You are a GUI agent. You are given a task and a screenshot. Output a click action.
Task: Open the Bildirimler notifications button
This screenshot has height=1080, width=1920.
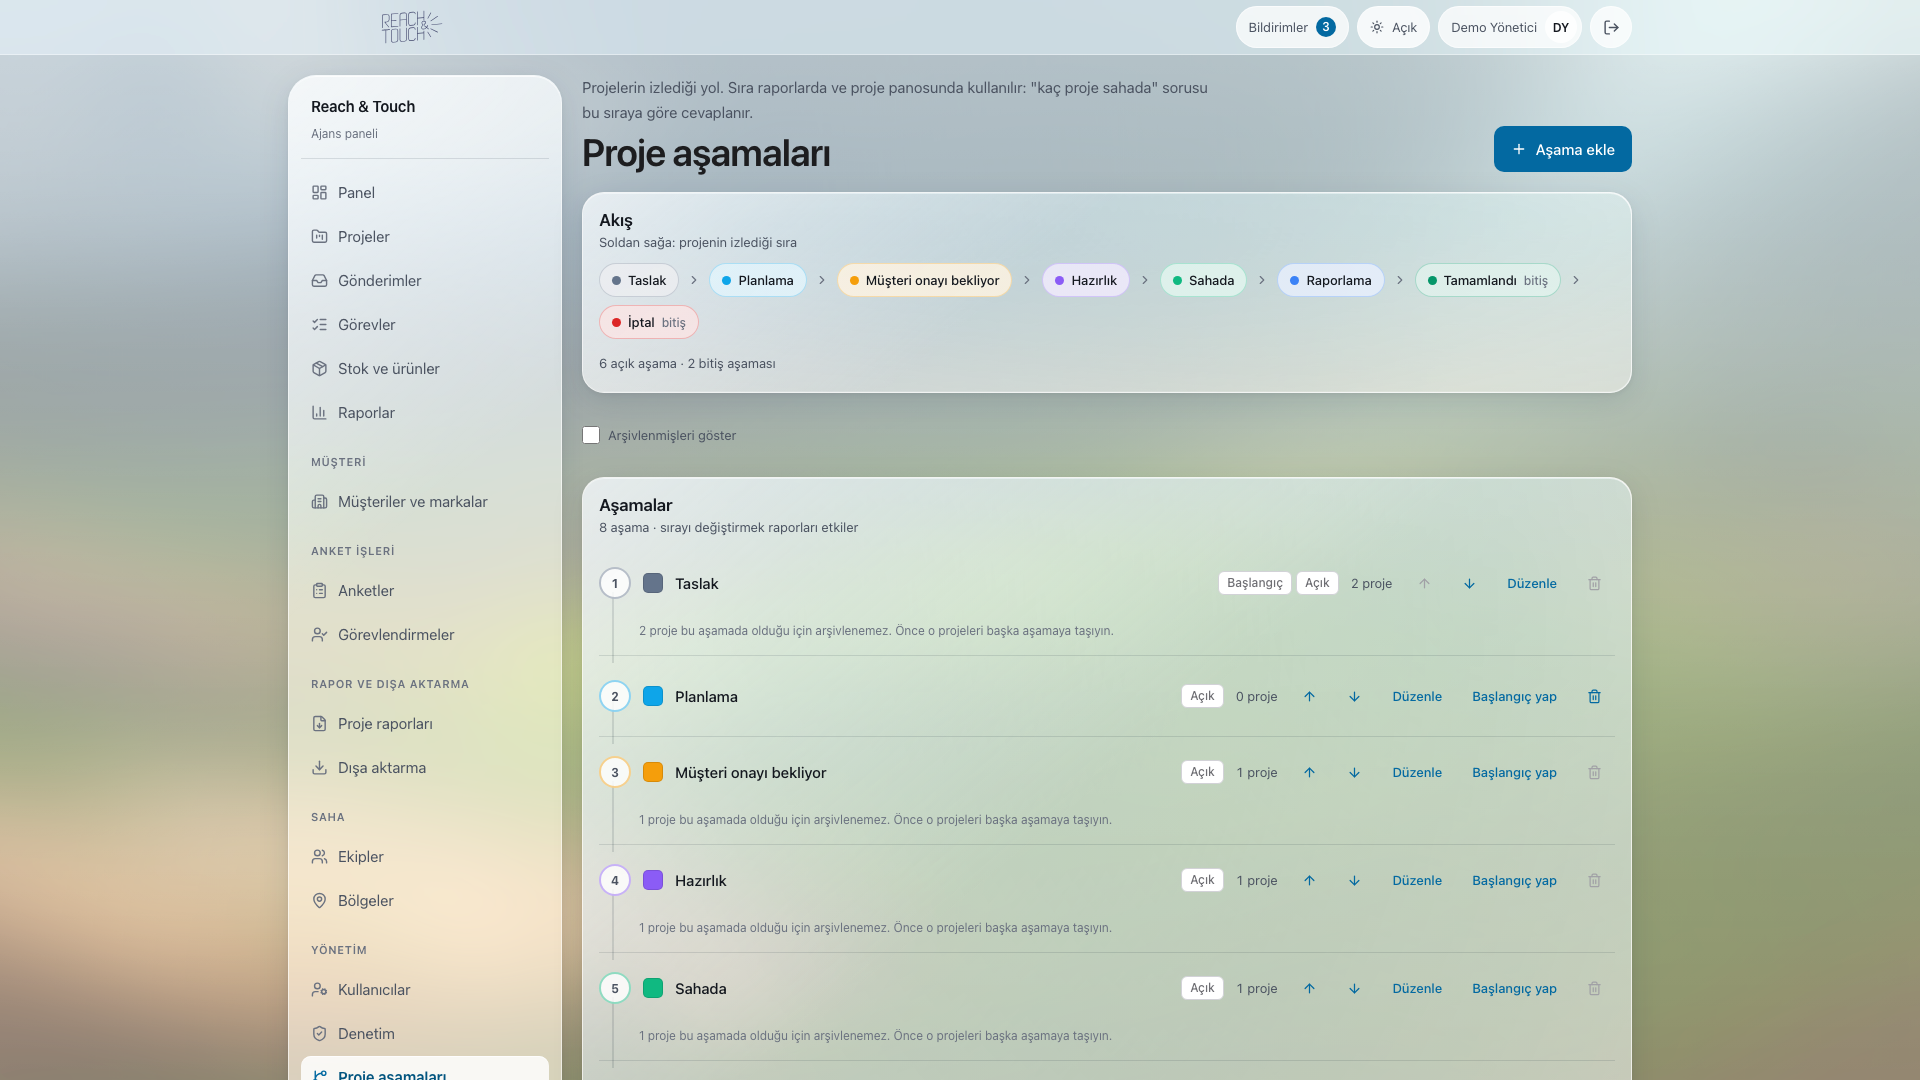pos(1292,27)
